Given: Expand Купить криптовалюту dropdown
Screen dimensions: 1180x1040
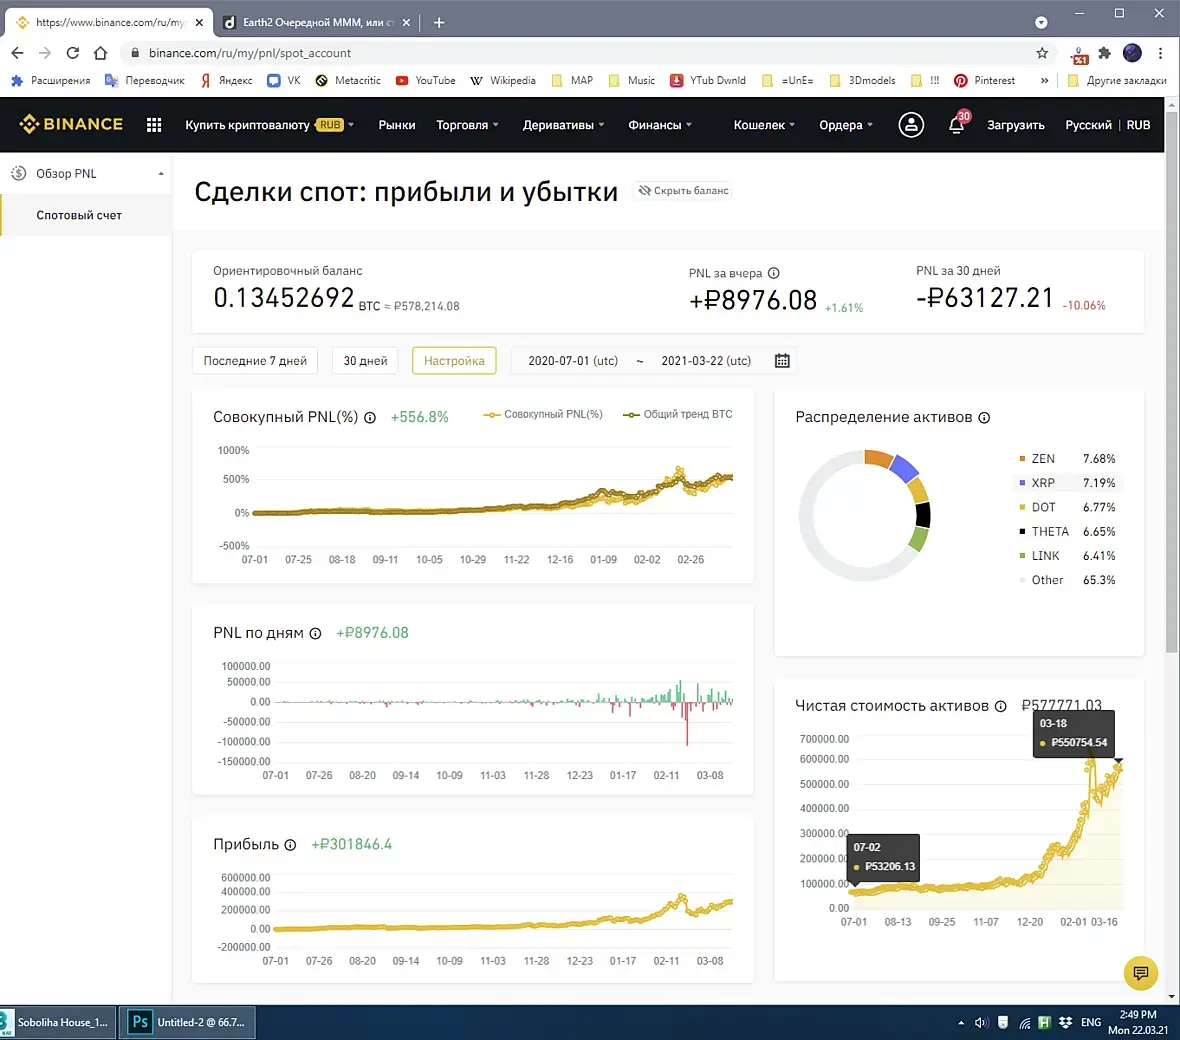Looking at the screenshot, I should click(x=269, y=125).
